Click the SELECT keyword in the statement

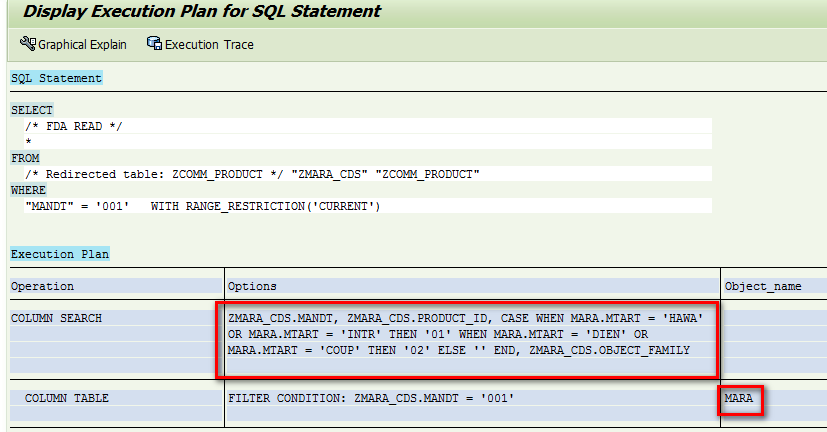[32, 110]
